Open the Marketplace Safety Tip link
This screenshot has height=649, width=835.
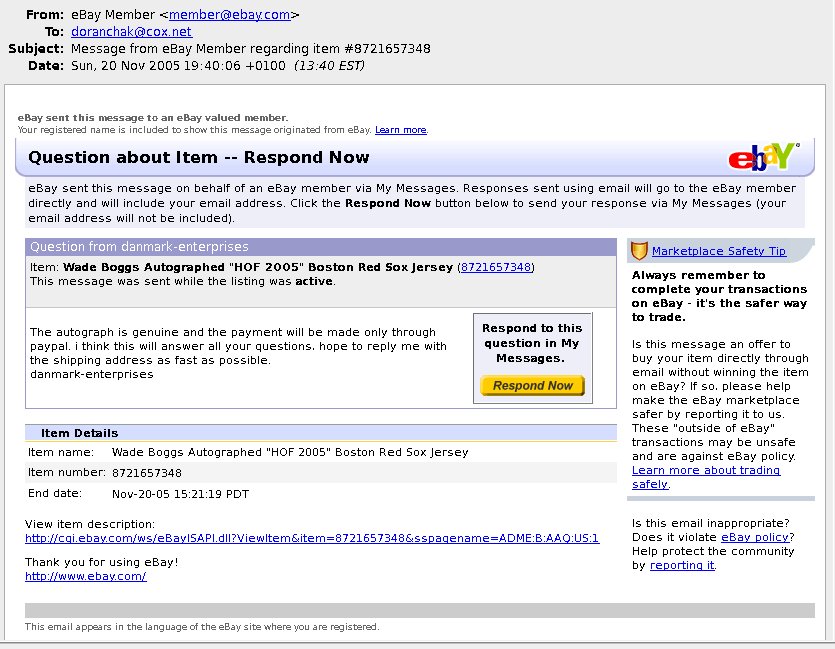click(719, 251)
